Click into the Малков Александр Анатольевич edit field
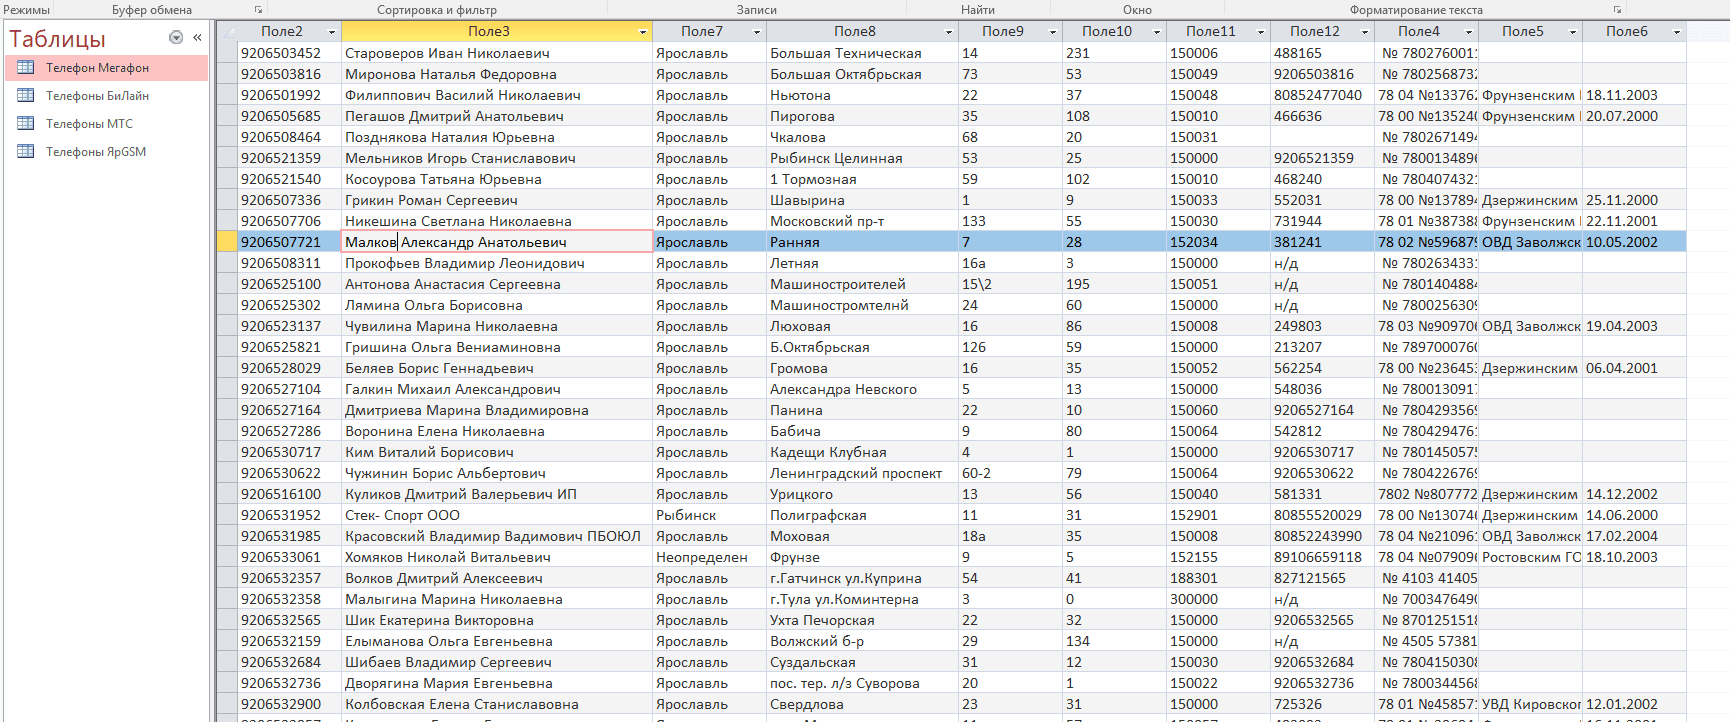1730x722 pixels. tap(497, 242)
